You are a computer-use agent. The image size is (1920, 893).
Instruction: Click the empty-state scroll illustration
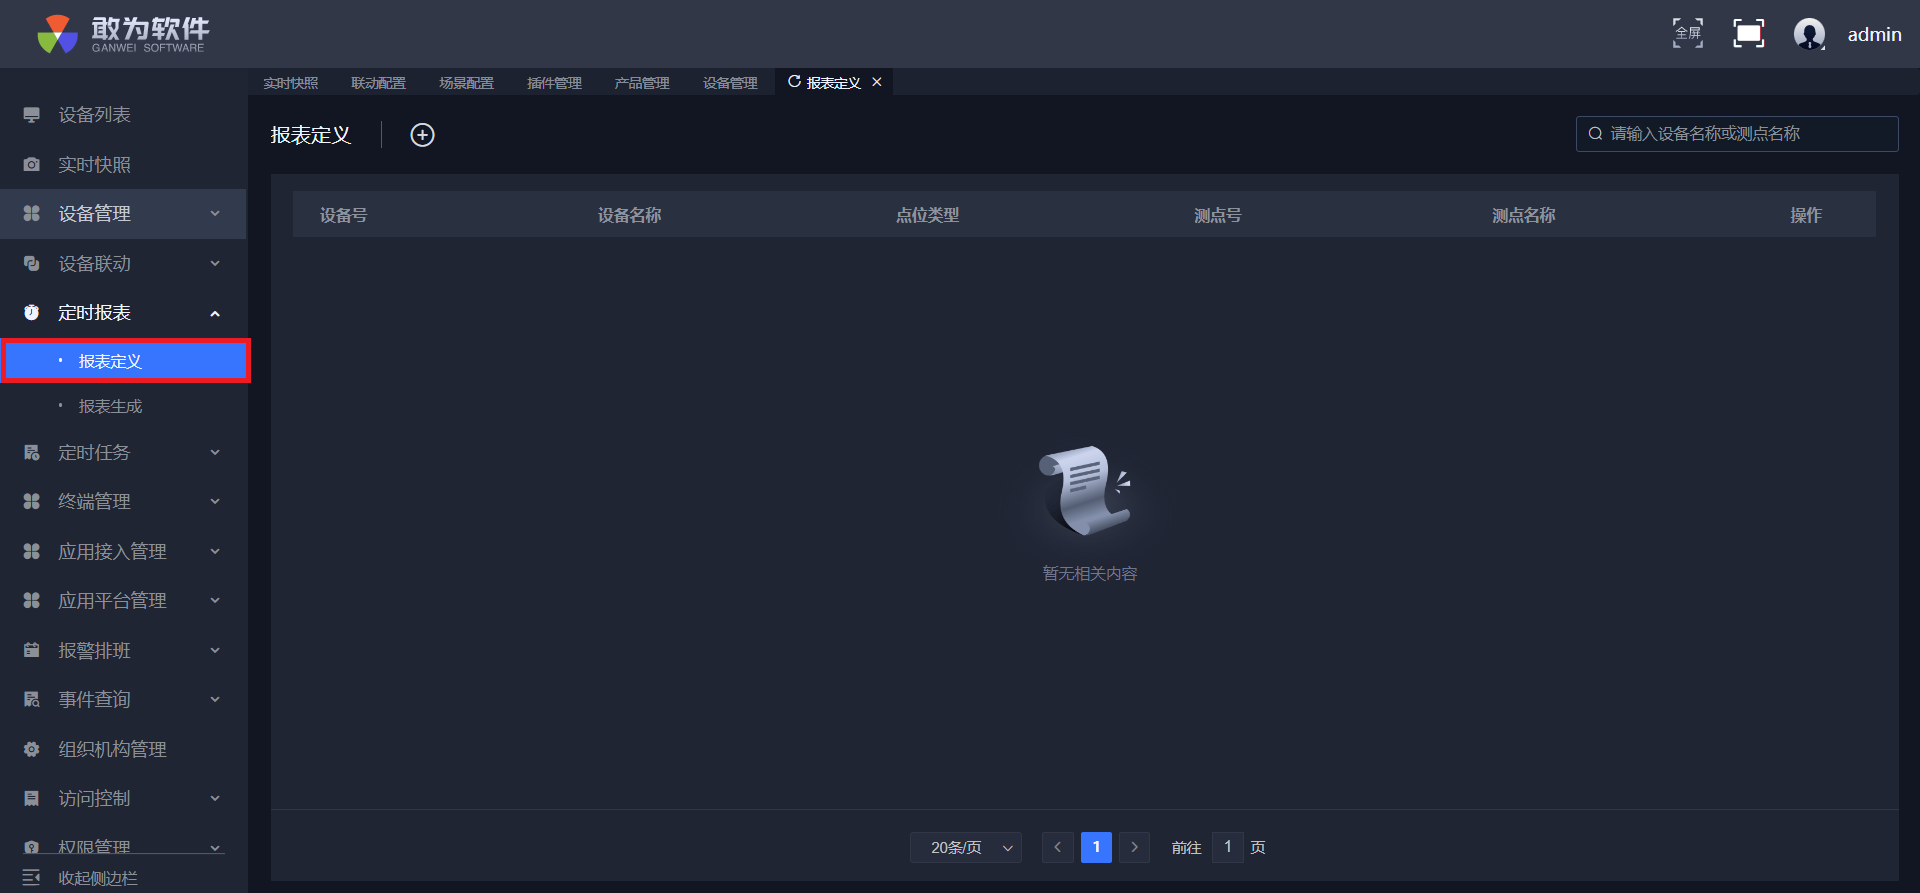(x=1088, y=490)
